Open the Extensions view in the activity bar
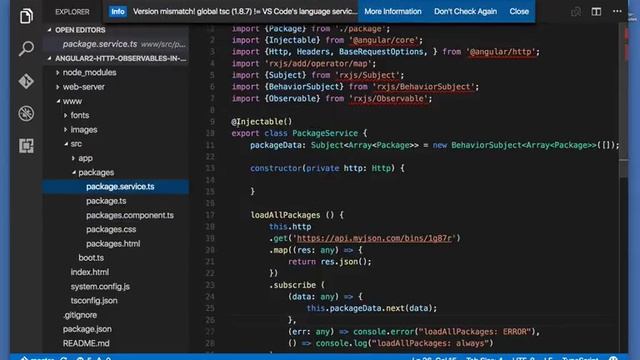 (26, 146)
